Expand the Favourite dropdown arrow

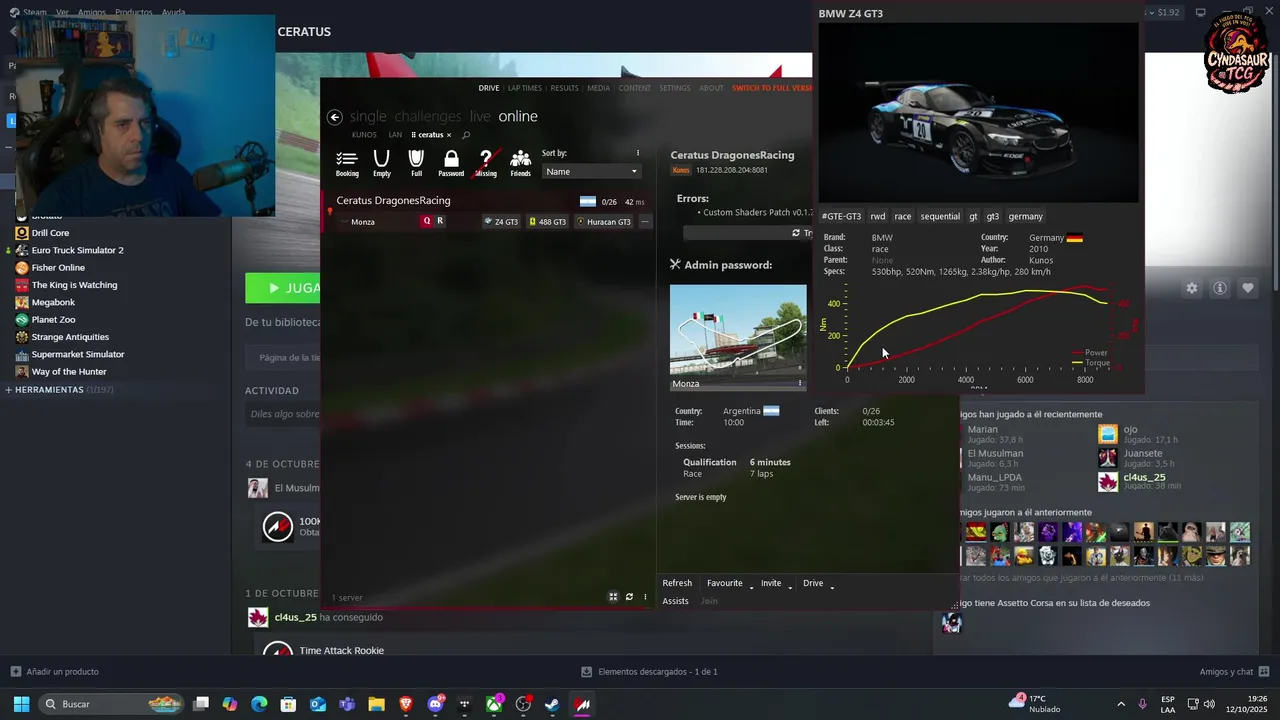click(750, 586)
